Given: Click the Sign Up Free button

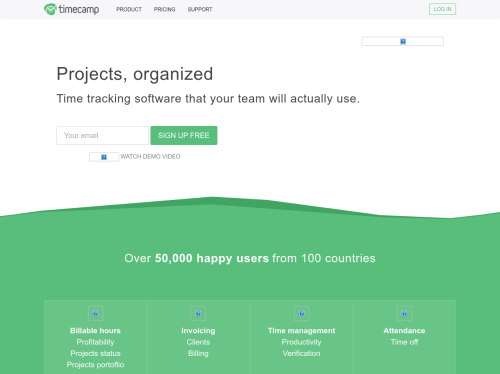Looking at the screenshot, I should (184, 135).
